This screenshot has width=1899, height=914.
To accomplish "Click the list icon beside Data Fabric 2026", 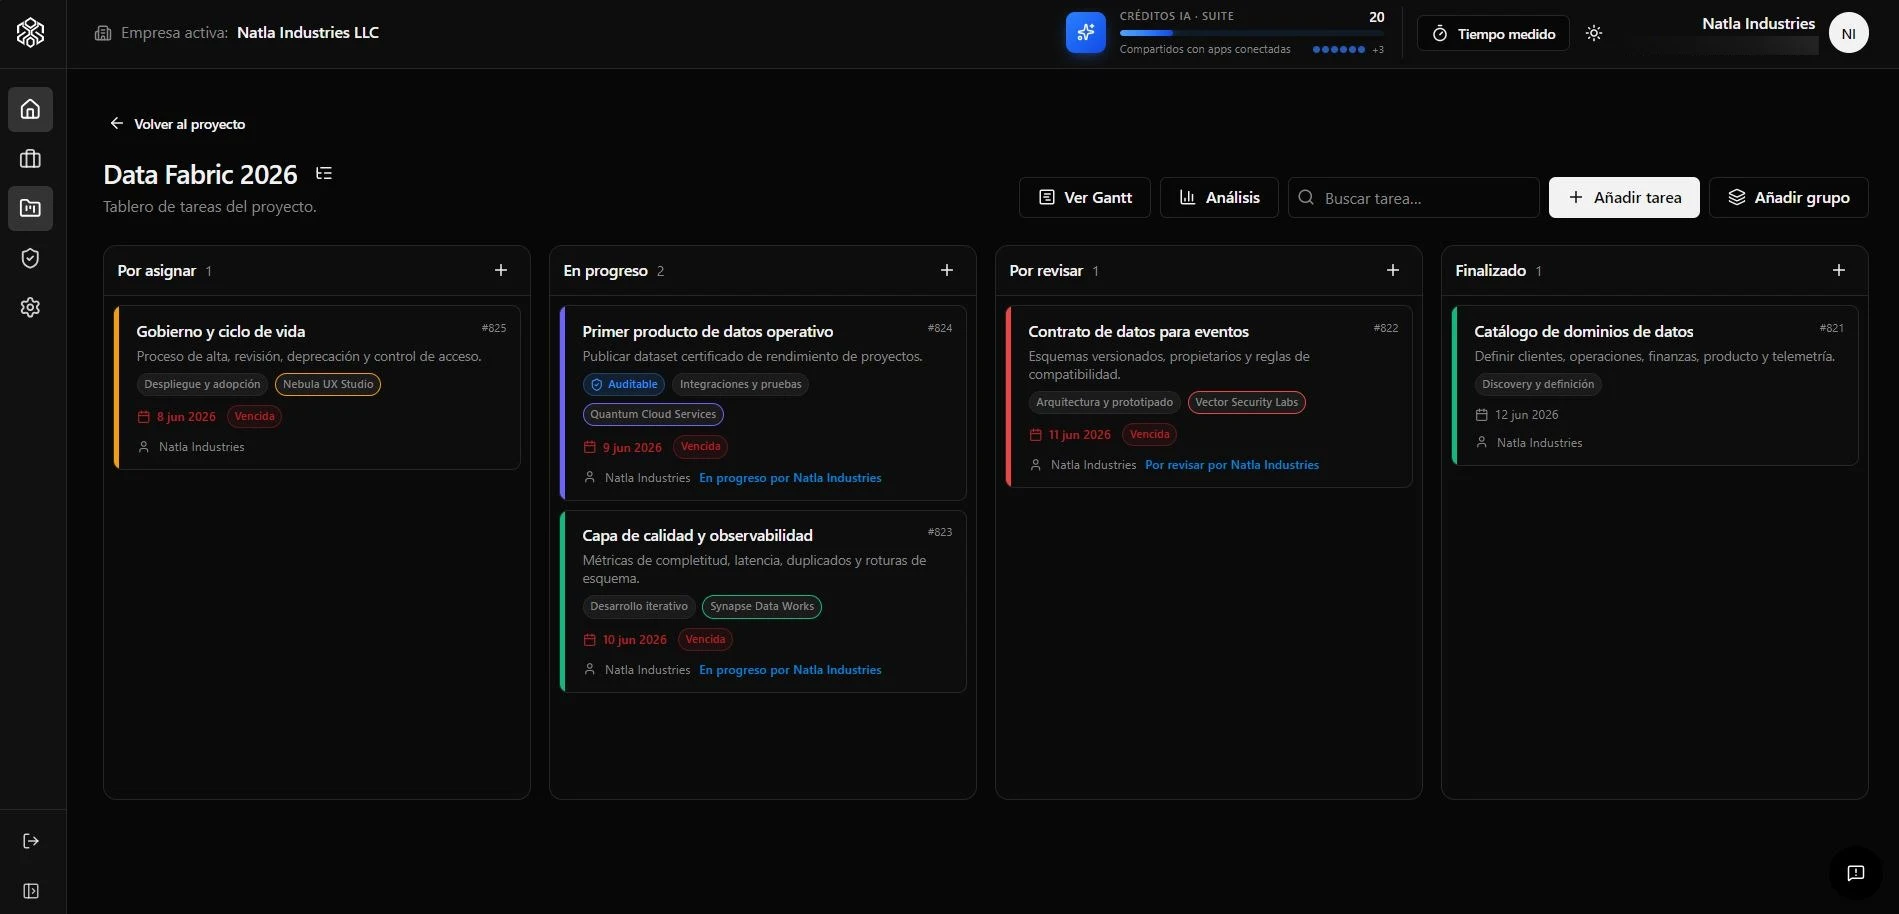I will 323,174.
